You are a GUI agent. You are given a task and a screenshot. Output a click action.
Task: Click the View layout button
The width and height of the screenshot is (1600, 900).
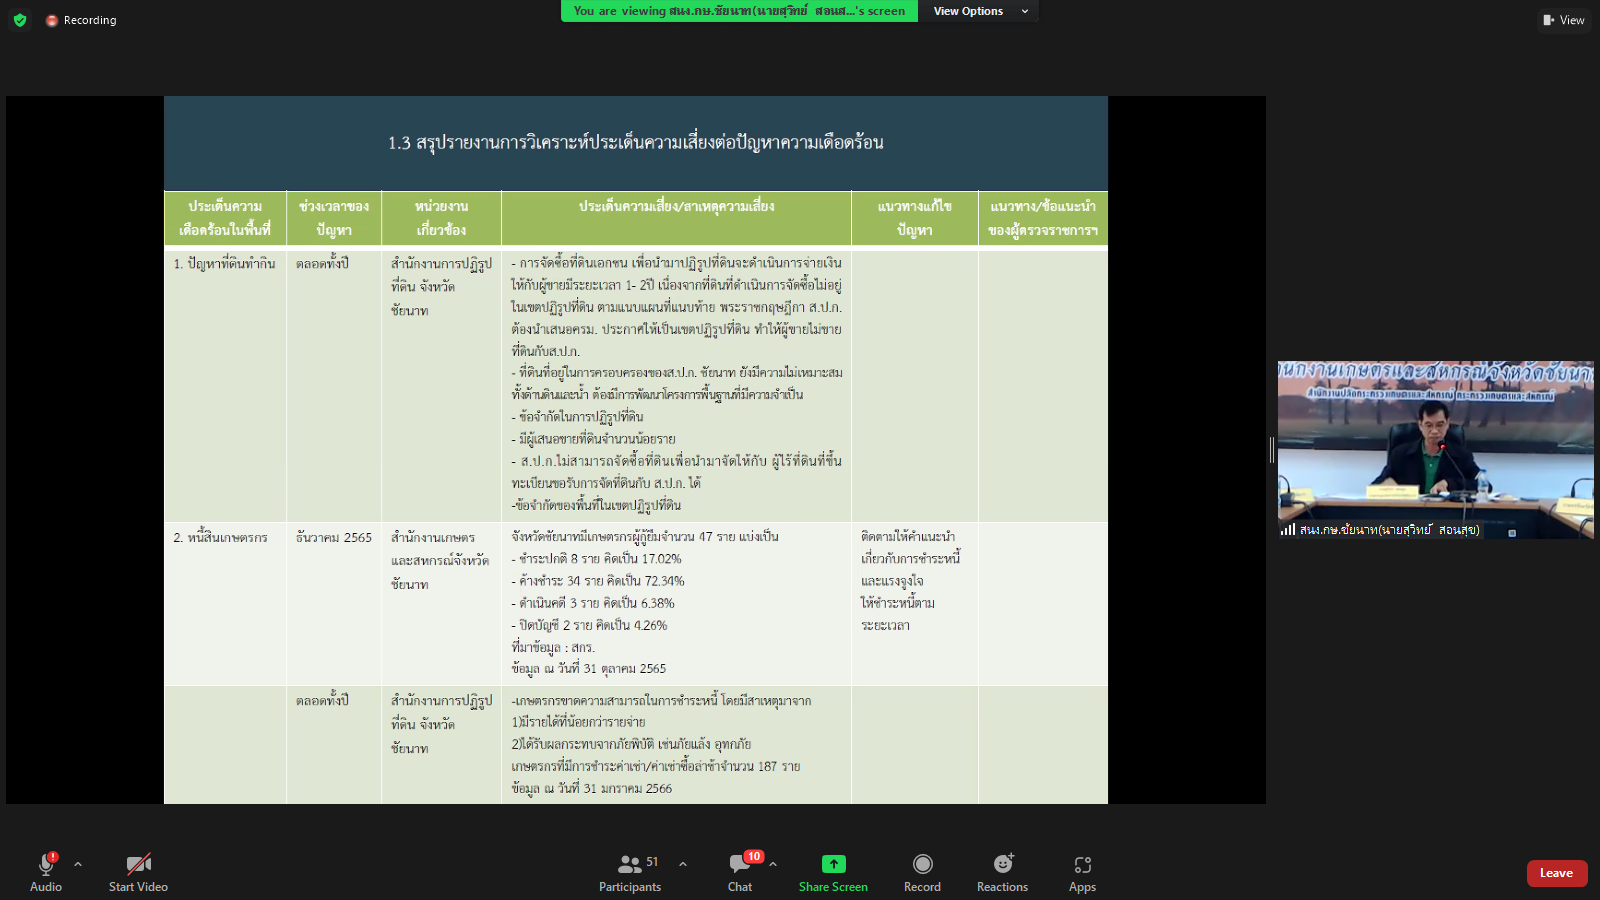[1564, 20]
